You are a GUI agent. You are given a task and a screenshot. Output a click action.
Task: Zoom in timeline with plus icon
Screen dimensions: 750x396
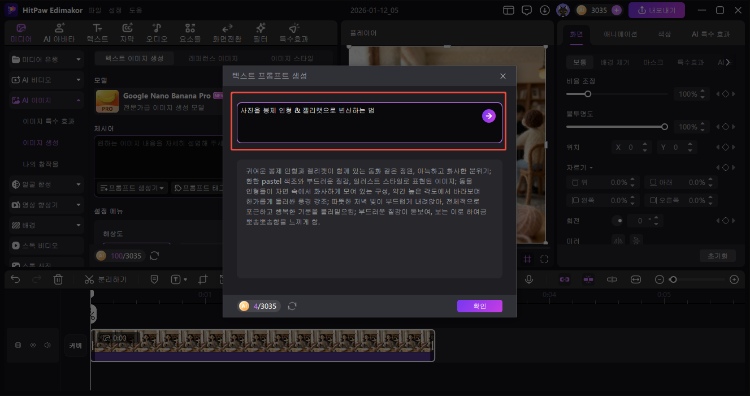click(x=734, y=279)
